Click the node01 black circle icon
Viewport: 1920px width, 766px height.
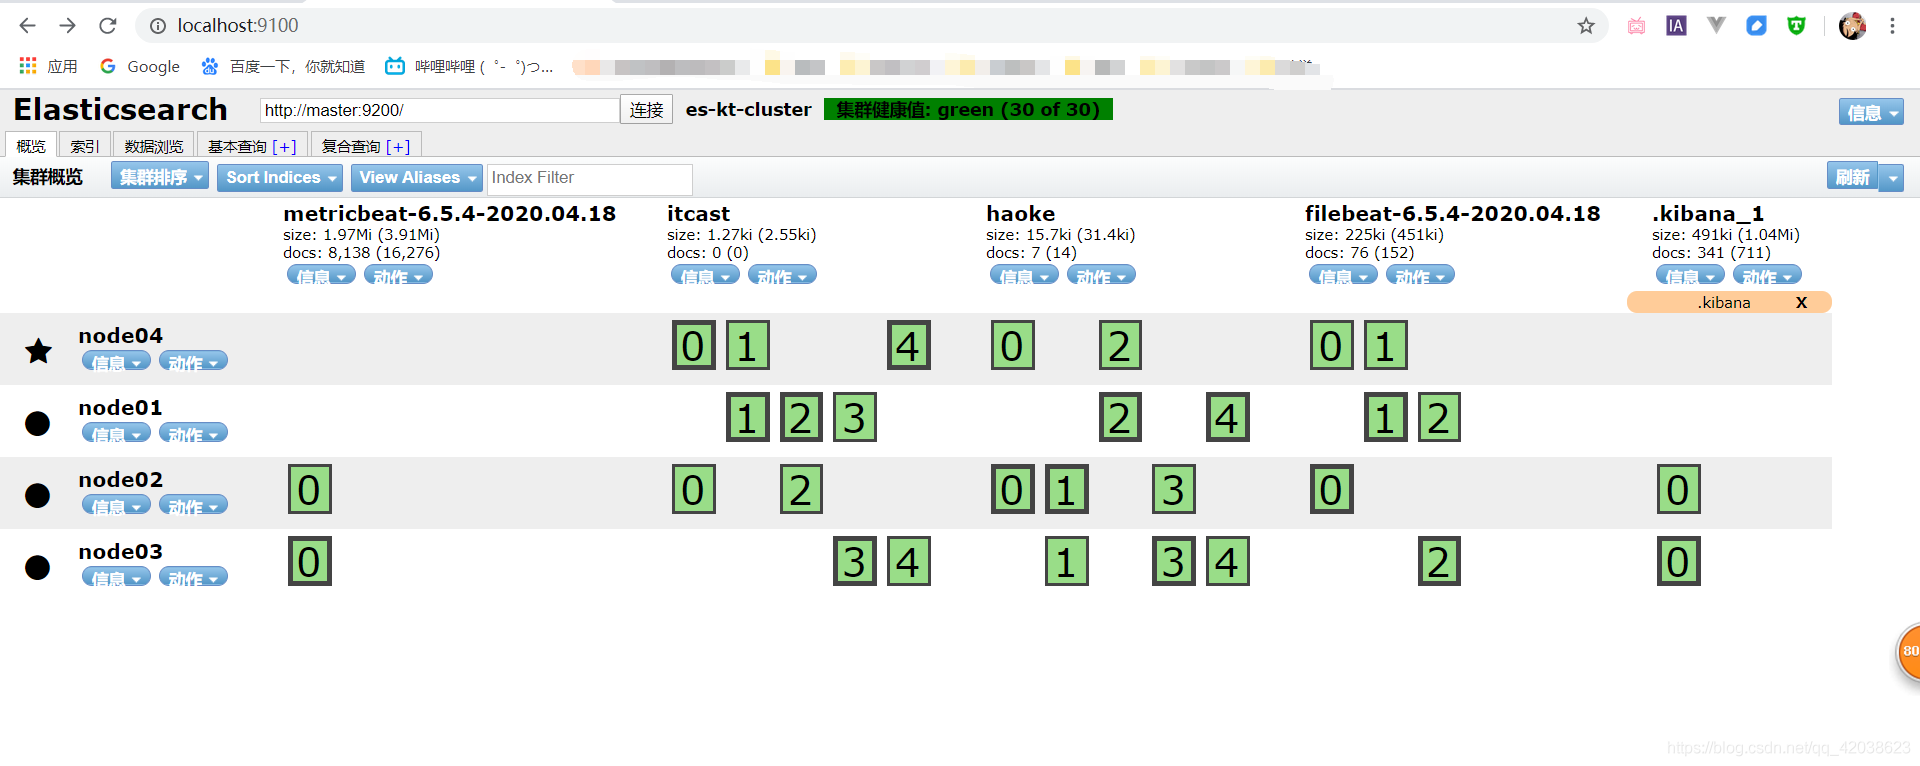[38, 423]
